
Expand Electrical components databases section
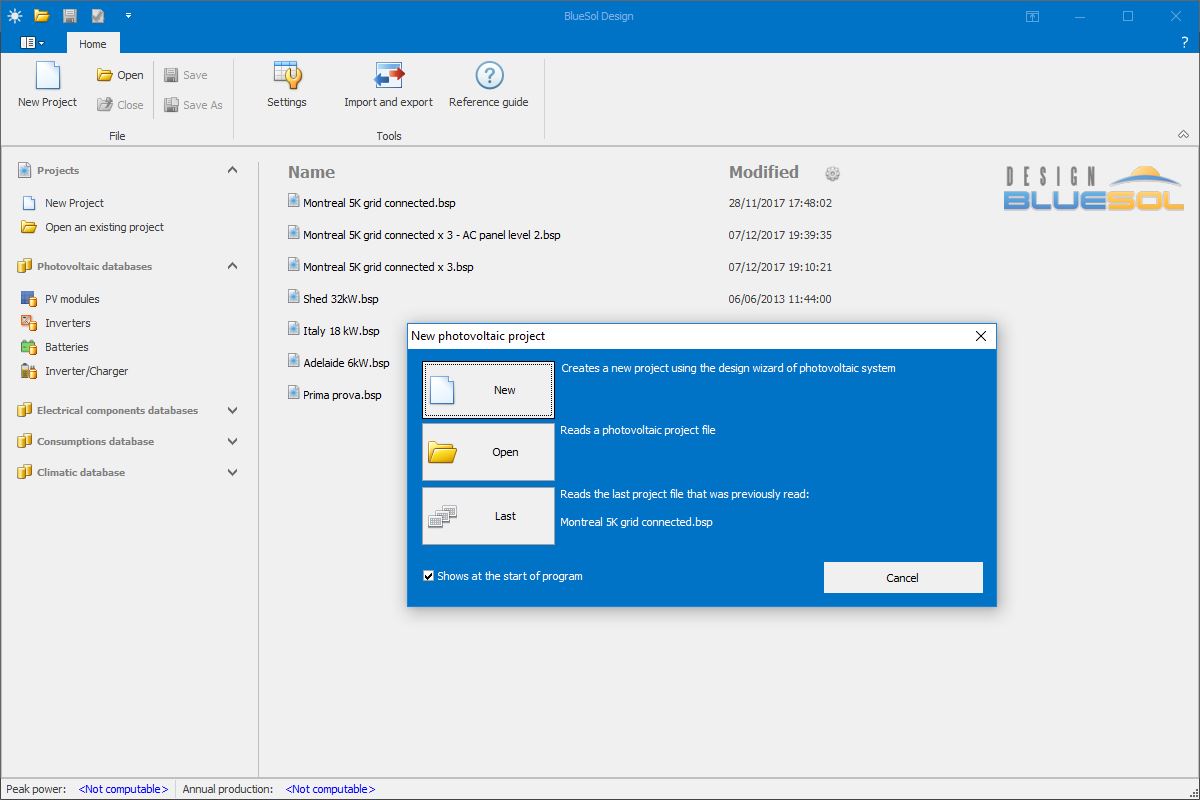tap(232, 410)
